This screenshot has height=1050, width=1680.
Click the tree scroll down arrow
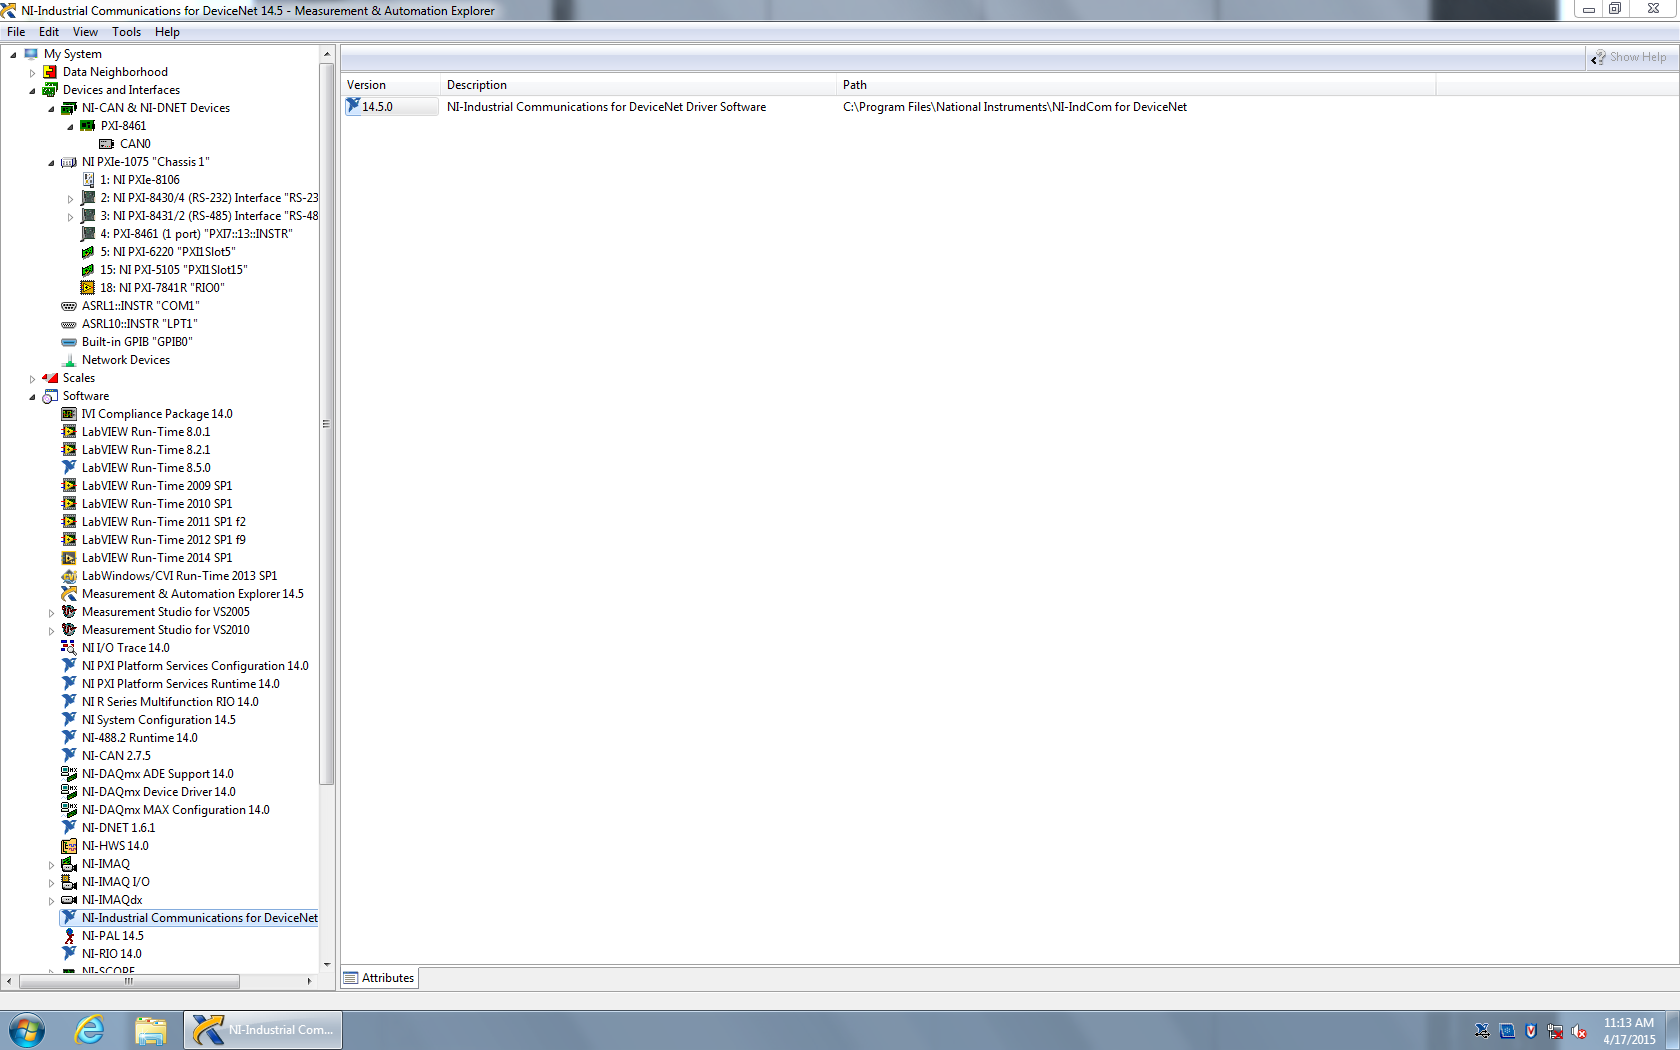click(326, 965)
